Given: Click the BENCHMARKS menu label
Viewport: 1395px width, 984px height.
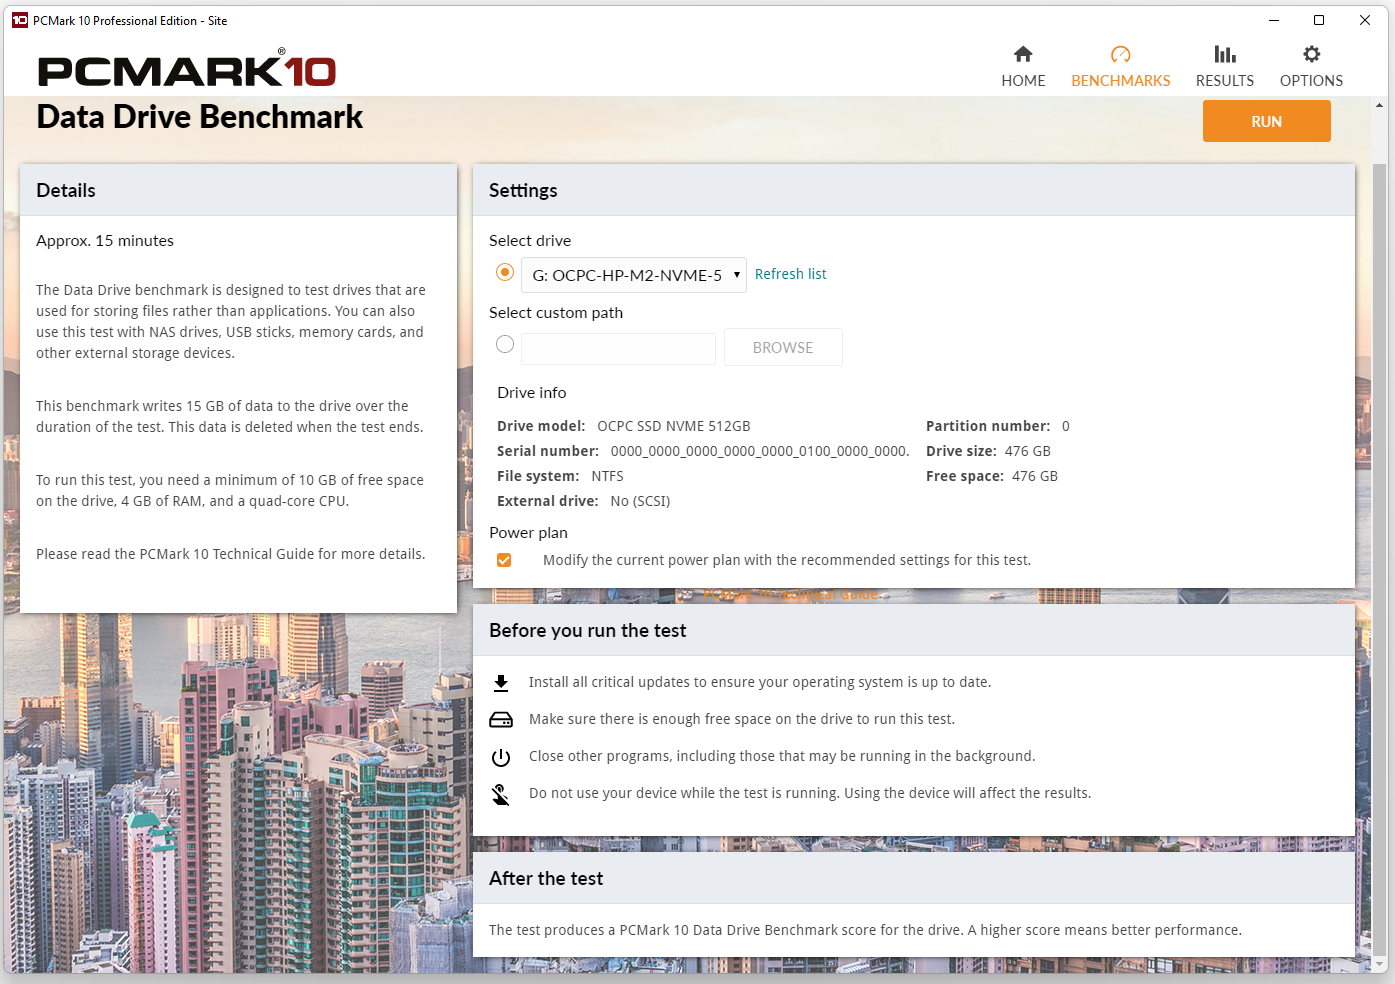Looking at the screenshot, I should (x=1120, y=81).
